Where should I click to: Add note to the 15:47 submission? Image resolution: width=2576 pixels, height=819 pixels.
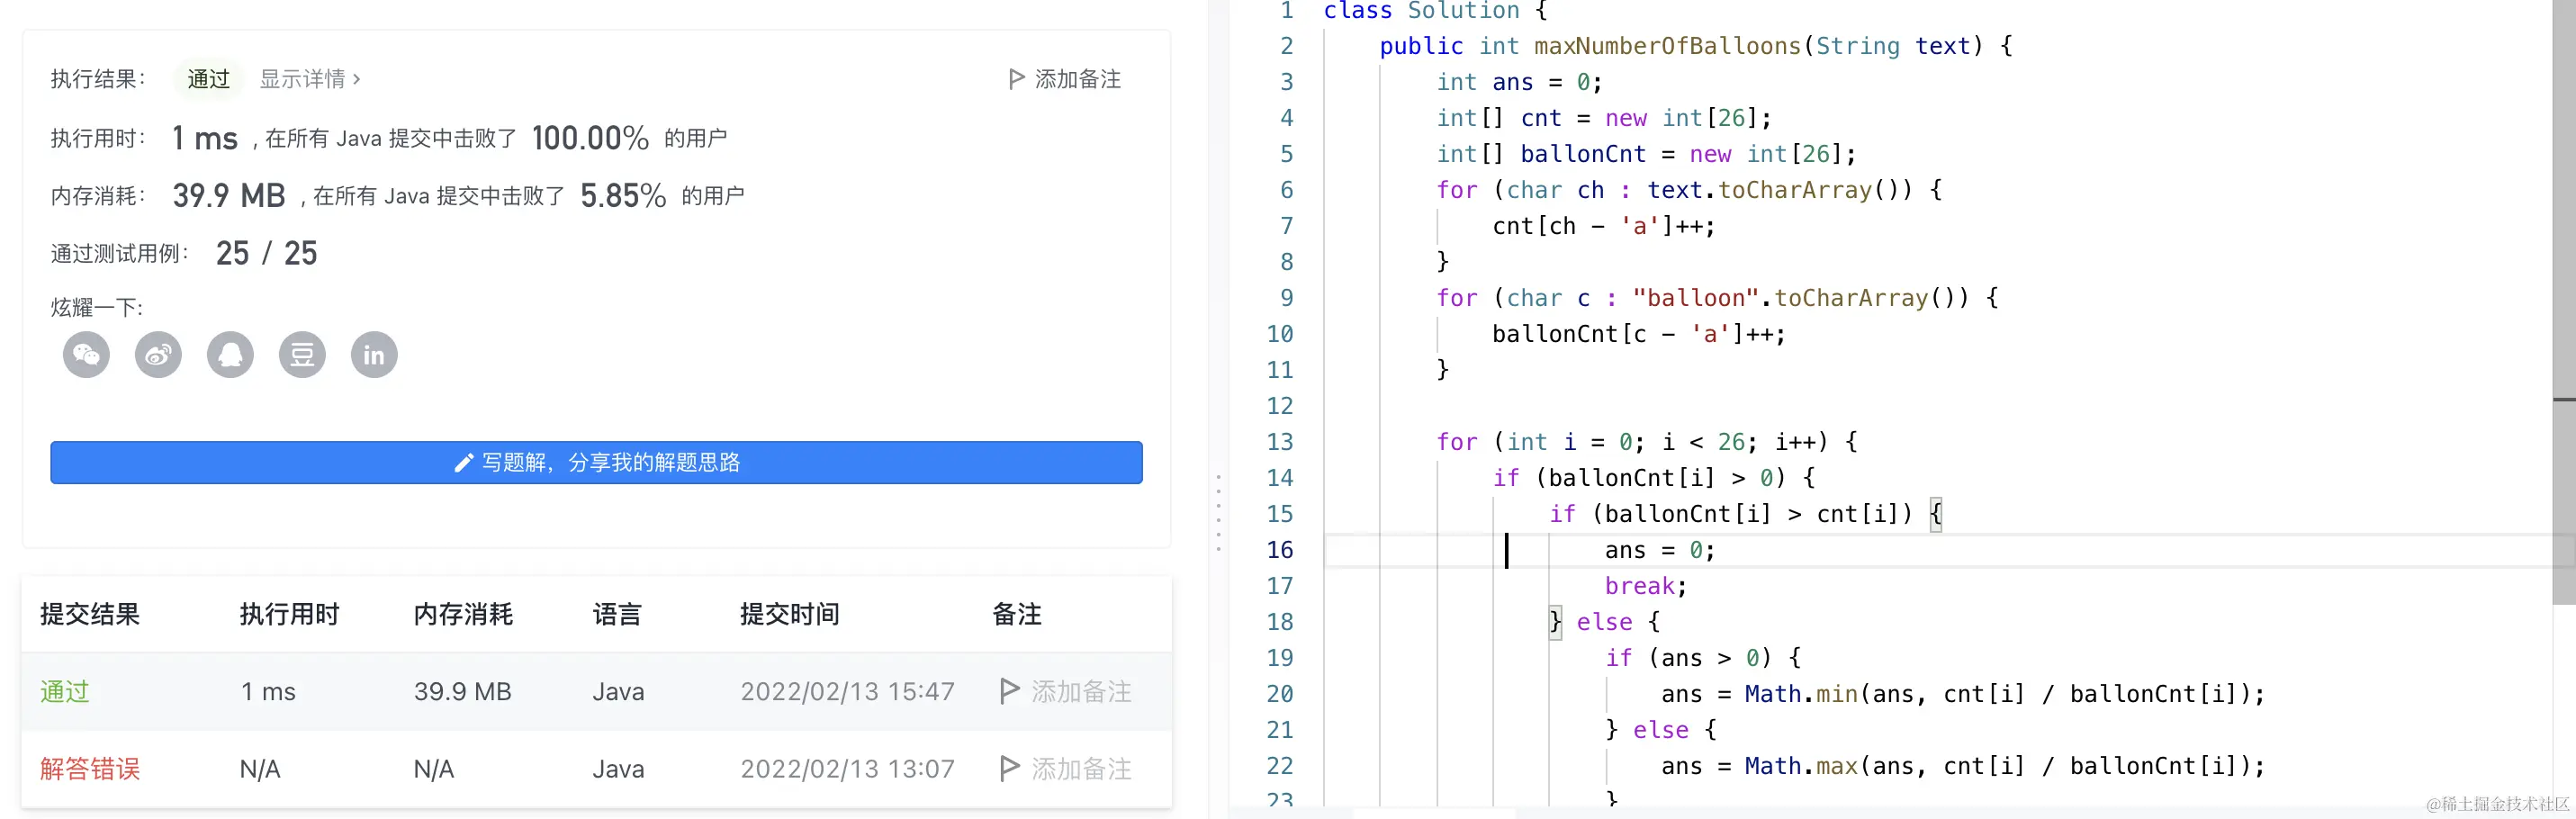1081,691
